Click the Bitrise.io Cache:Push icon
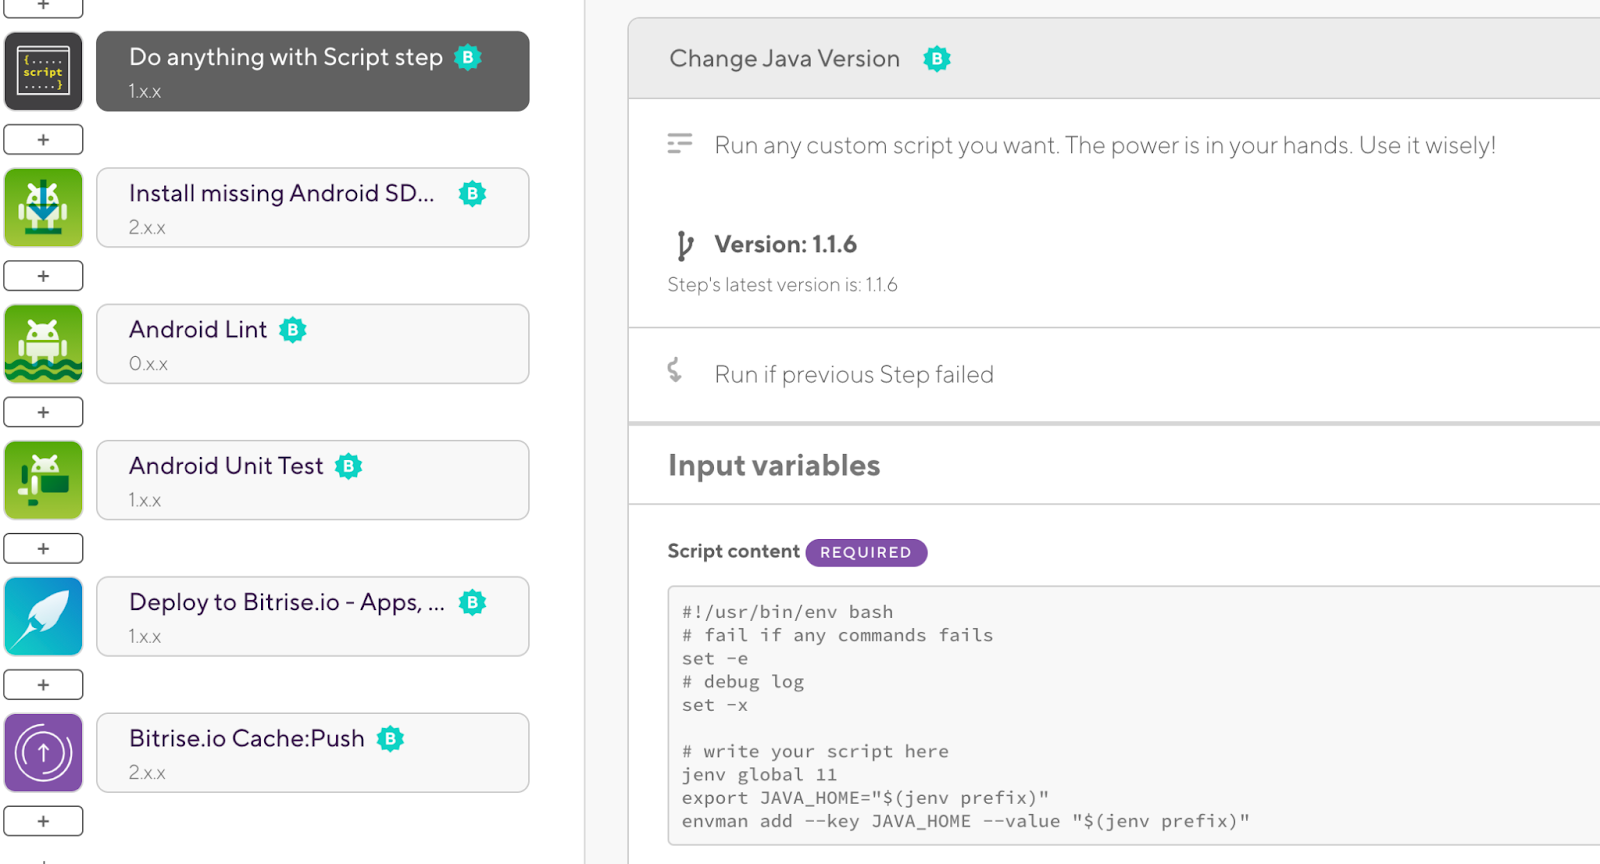 pyautogui.click(x=43, y=753)
